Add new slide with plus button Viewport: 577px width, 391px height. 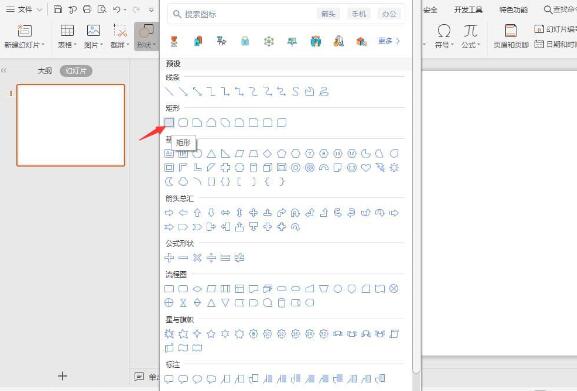pos(63,376)
